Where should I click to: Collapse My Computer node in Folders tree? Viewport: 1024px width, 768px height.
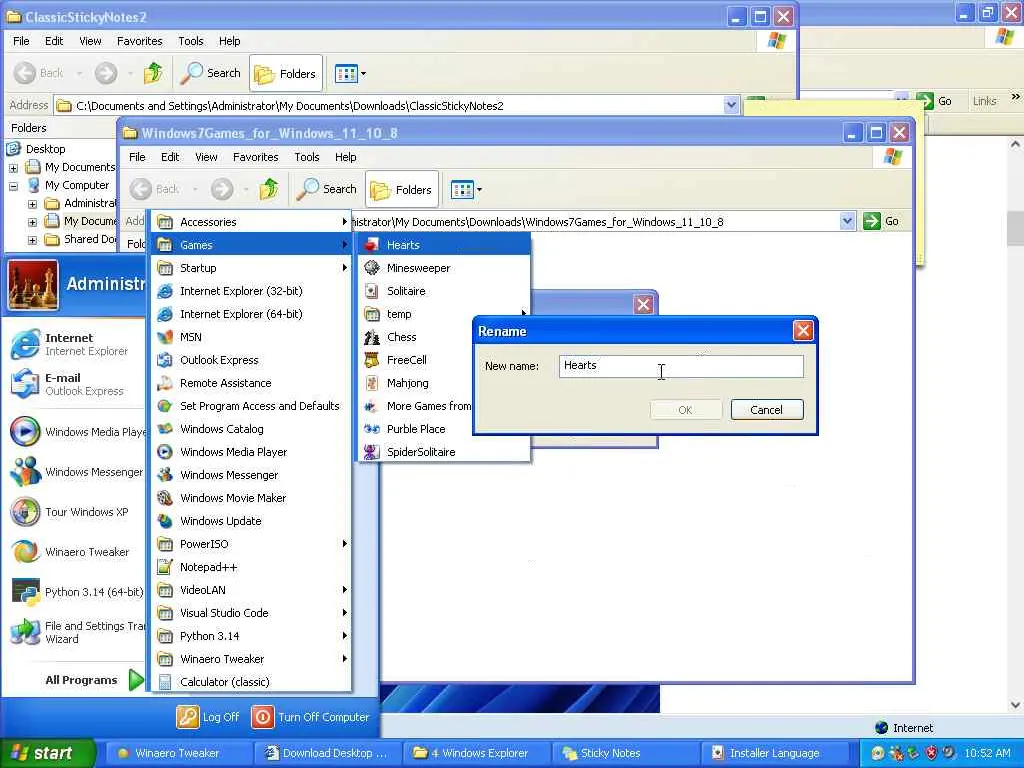13,186
